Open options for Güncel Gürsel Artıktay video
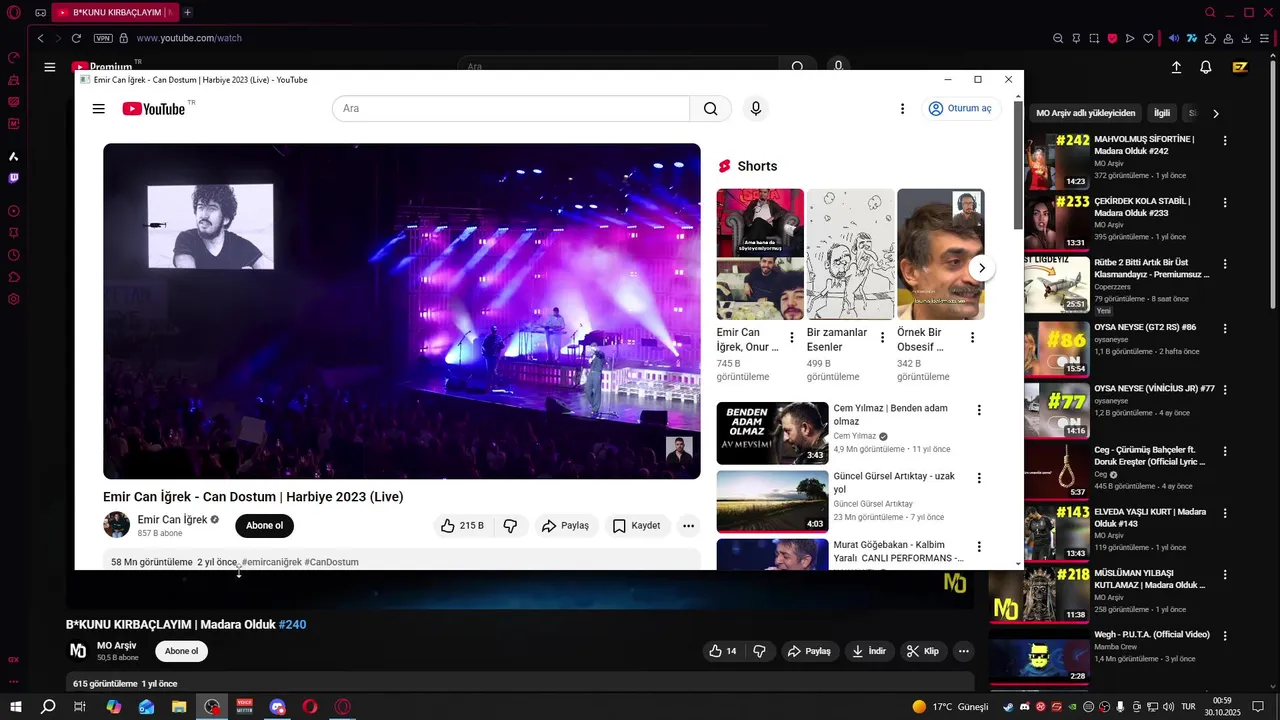Image resolution: width=1280 pixels, height=720 pixels. coord(979,478)
